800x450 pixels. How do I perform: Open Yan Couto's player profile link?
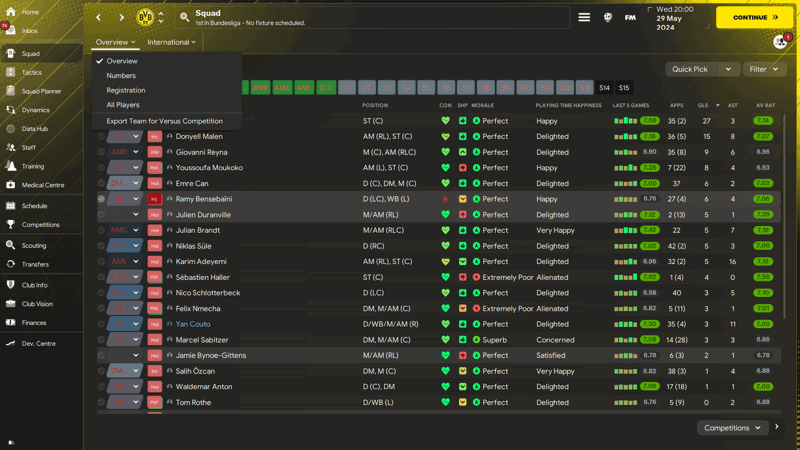193,324
